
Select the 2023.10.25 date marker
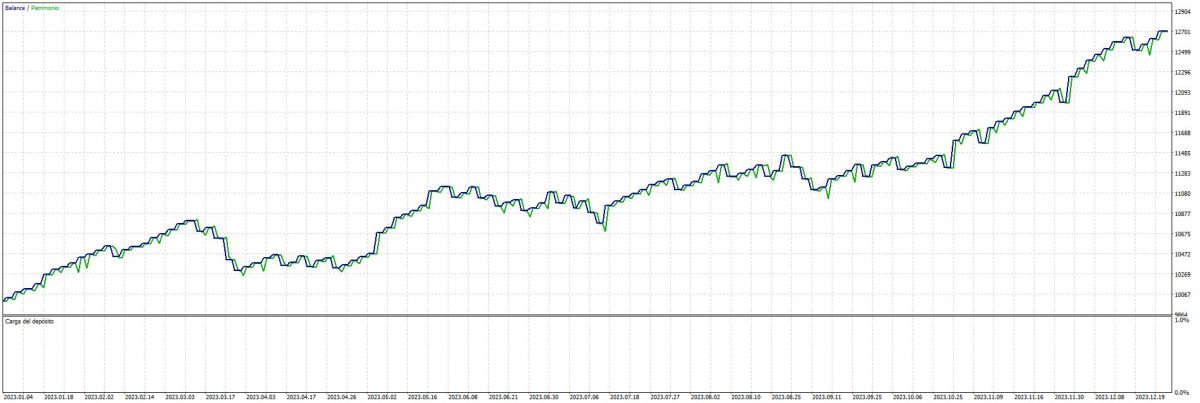click(954, 397)
